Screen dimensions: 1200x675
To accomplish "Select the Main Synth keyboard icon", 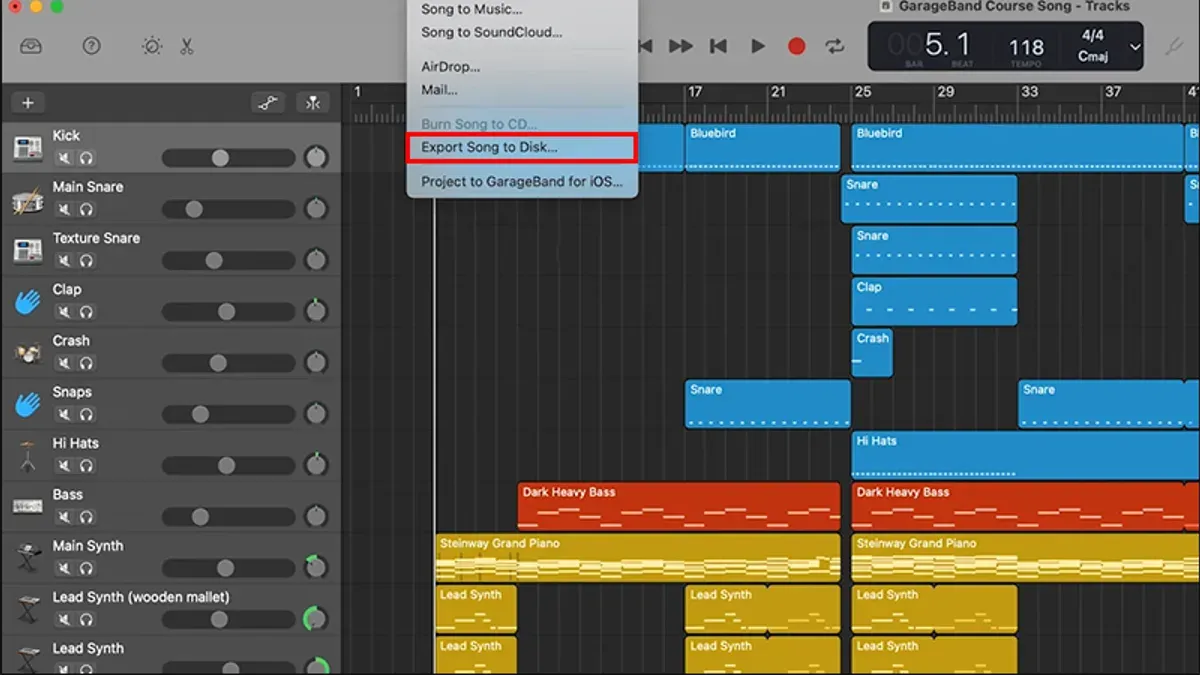I will coord(27,559).
